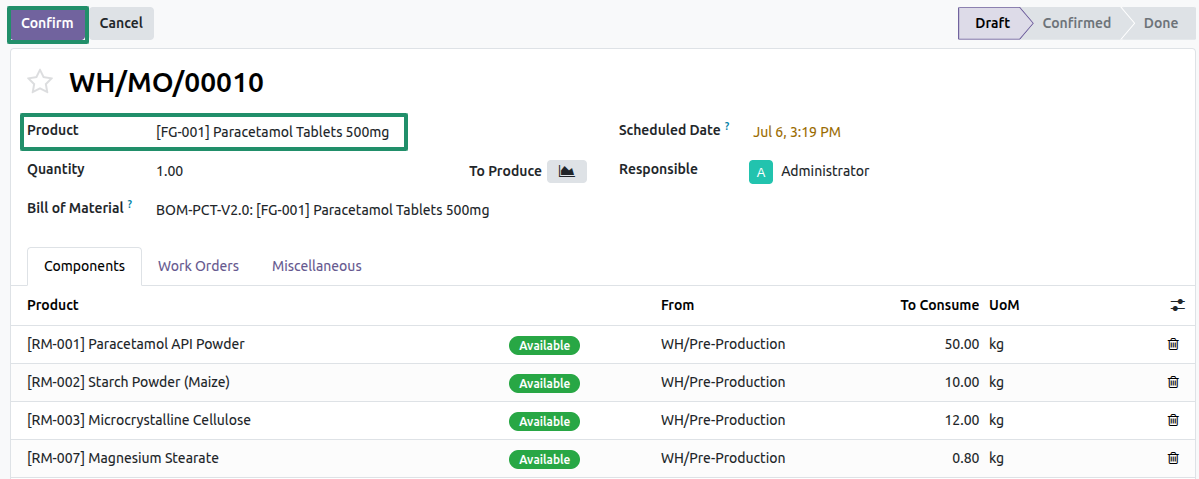Mark WH/MO/00010 as favorite with star
This screenshot has width=1199, height=479.
coord(39,82)
